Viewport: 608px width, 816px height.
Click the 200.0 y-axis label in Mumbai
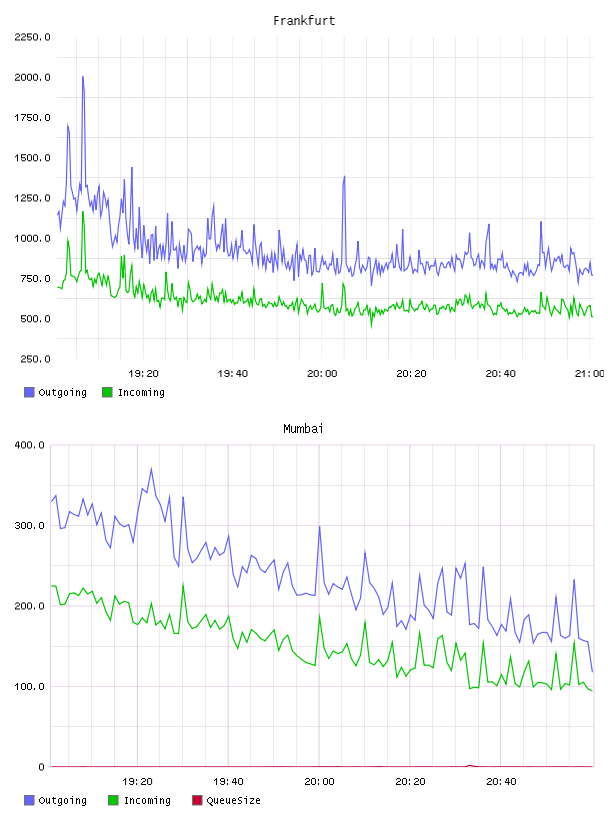click(x=30, y=606)
